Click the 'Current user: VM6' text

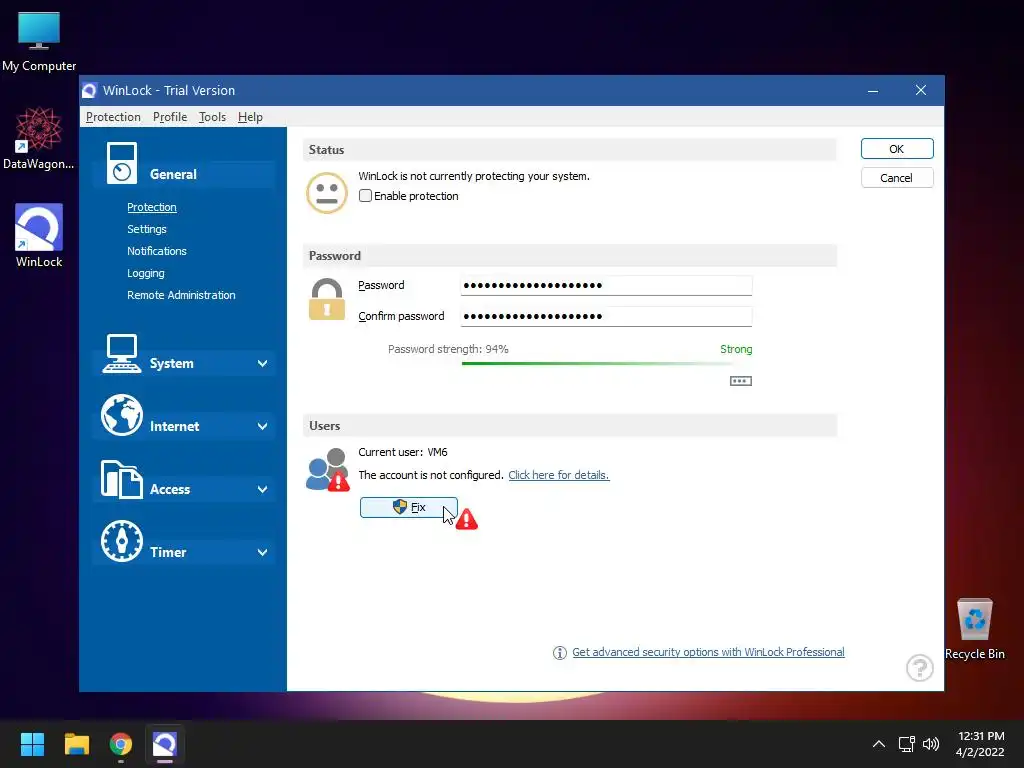click(402, 452)
